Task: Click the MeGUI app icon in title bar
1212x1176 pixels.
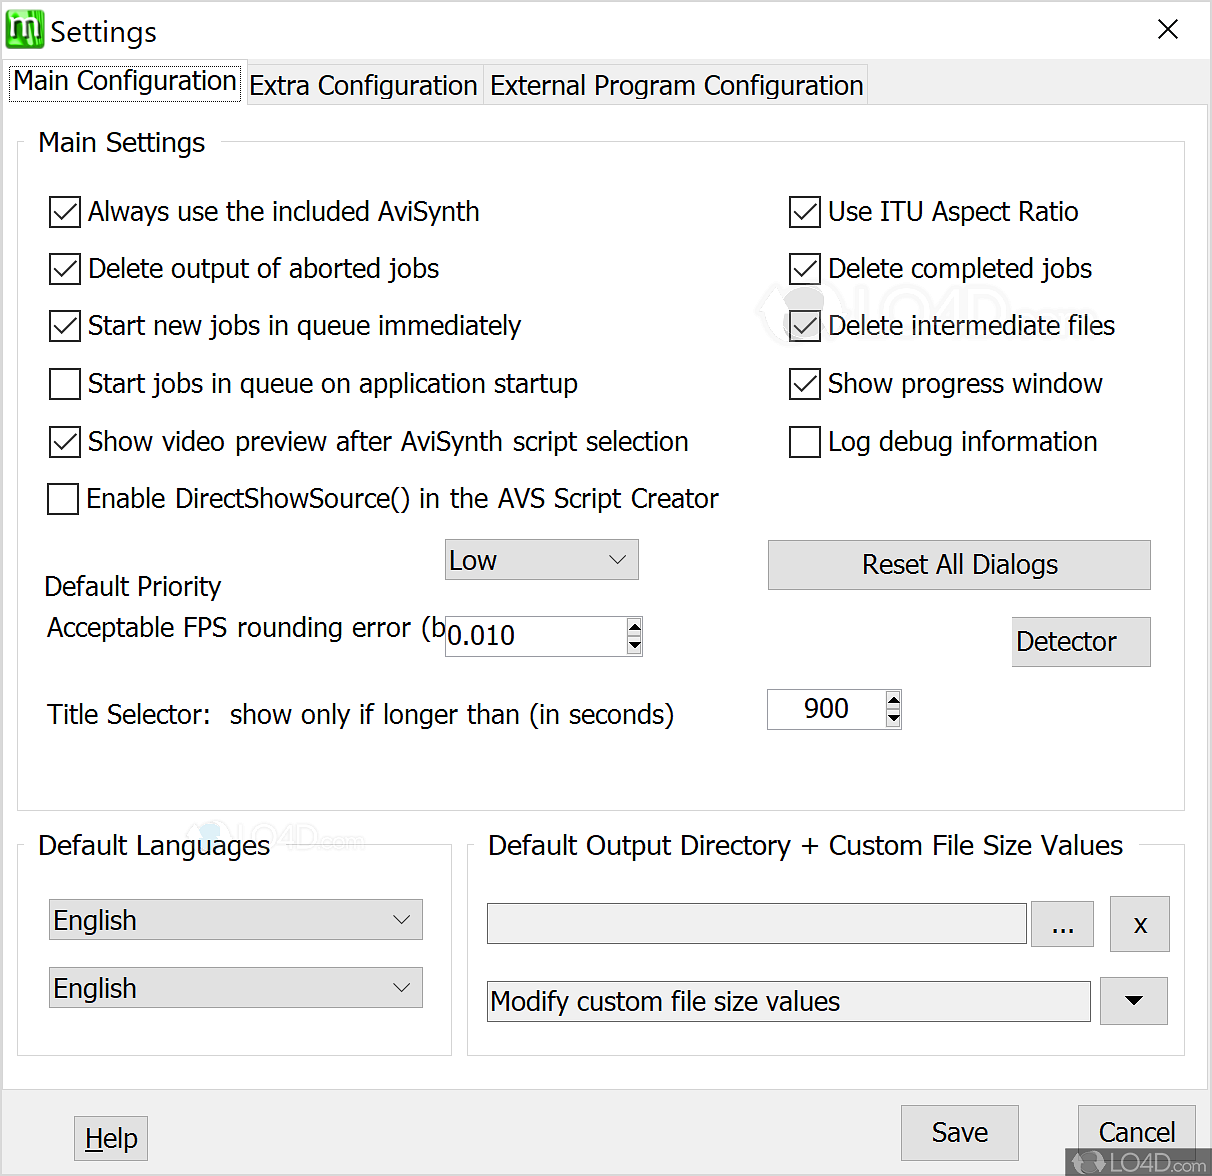Action: pyautogui.click(x=25, y=30)
